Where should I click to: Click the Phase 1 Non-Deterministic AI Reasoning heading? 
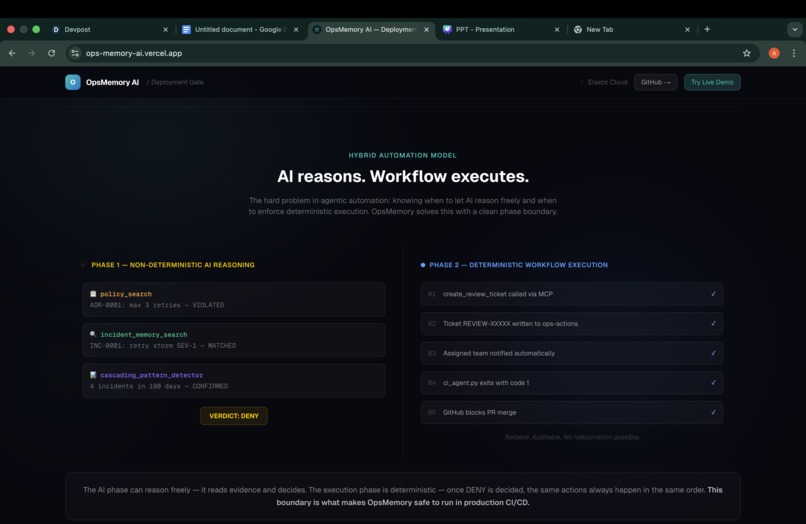[173, 265]
